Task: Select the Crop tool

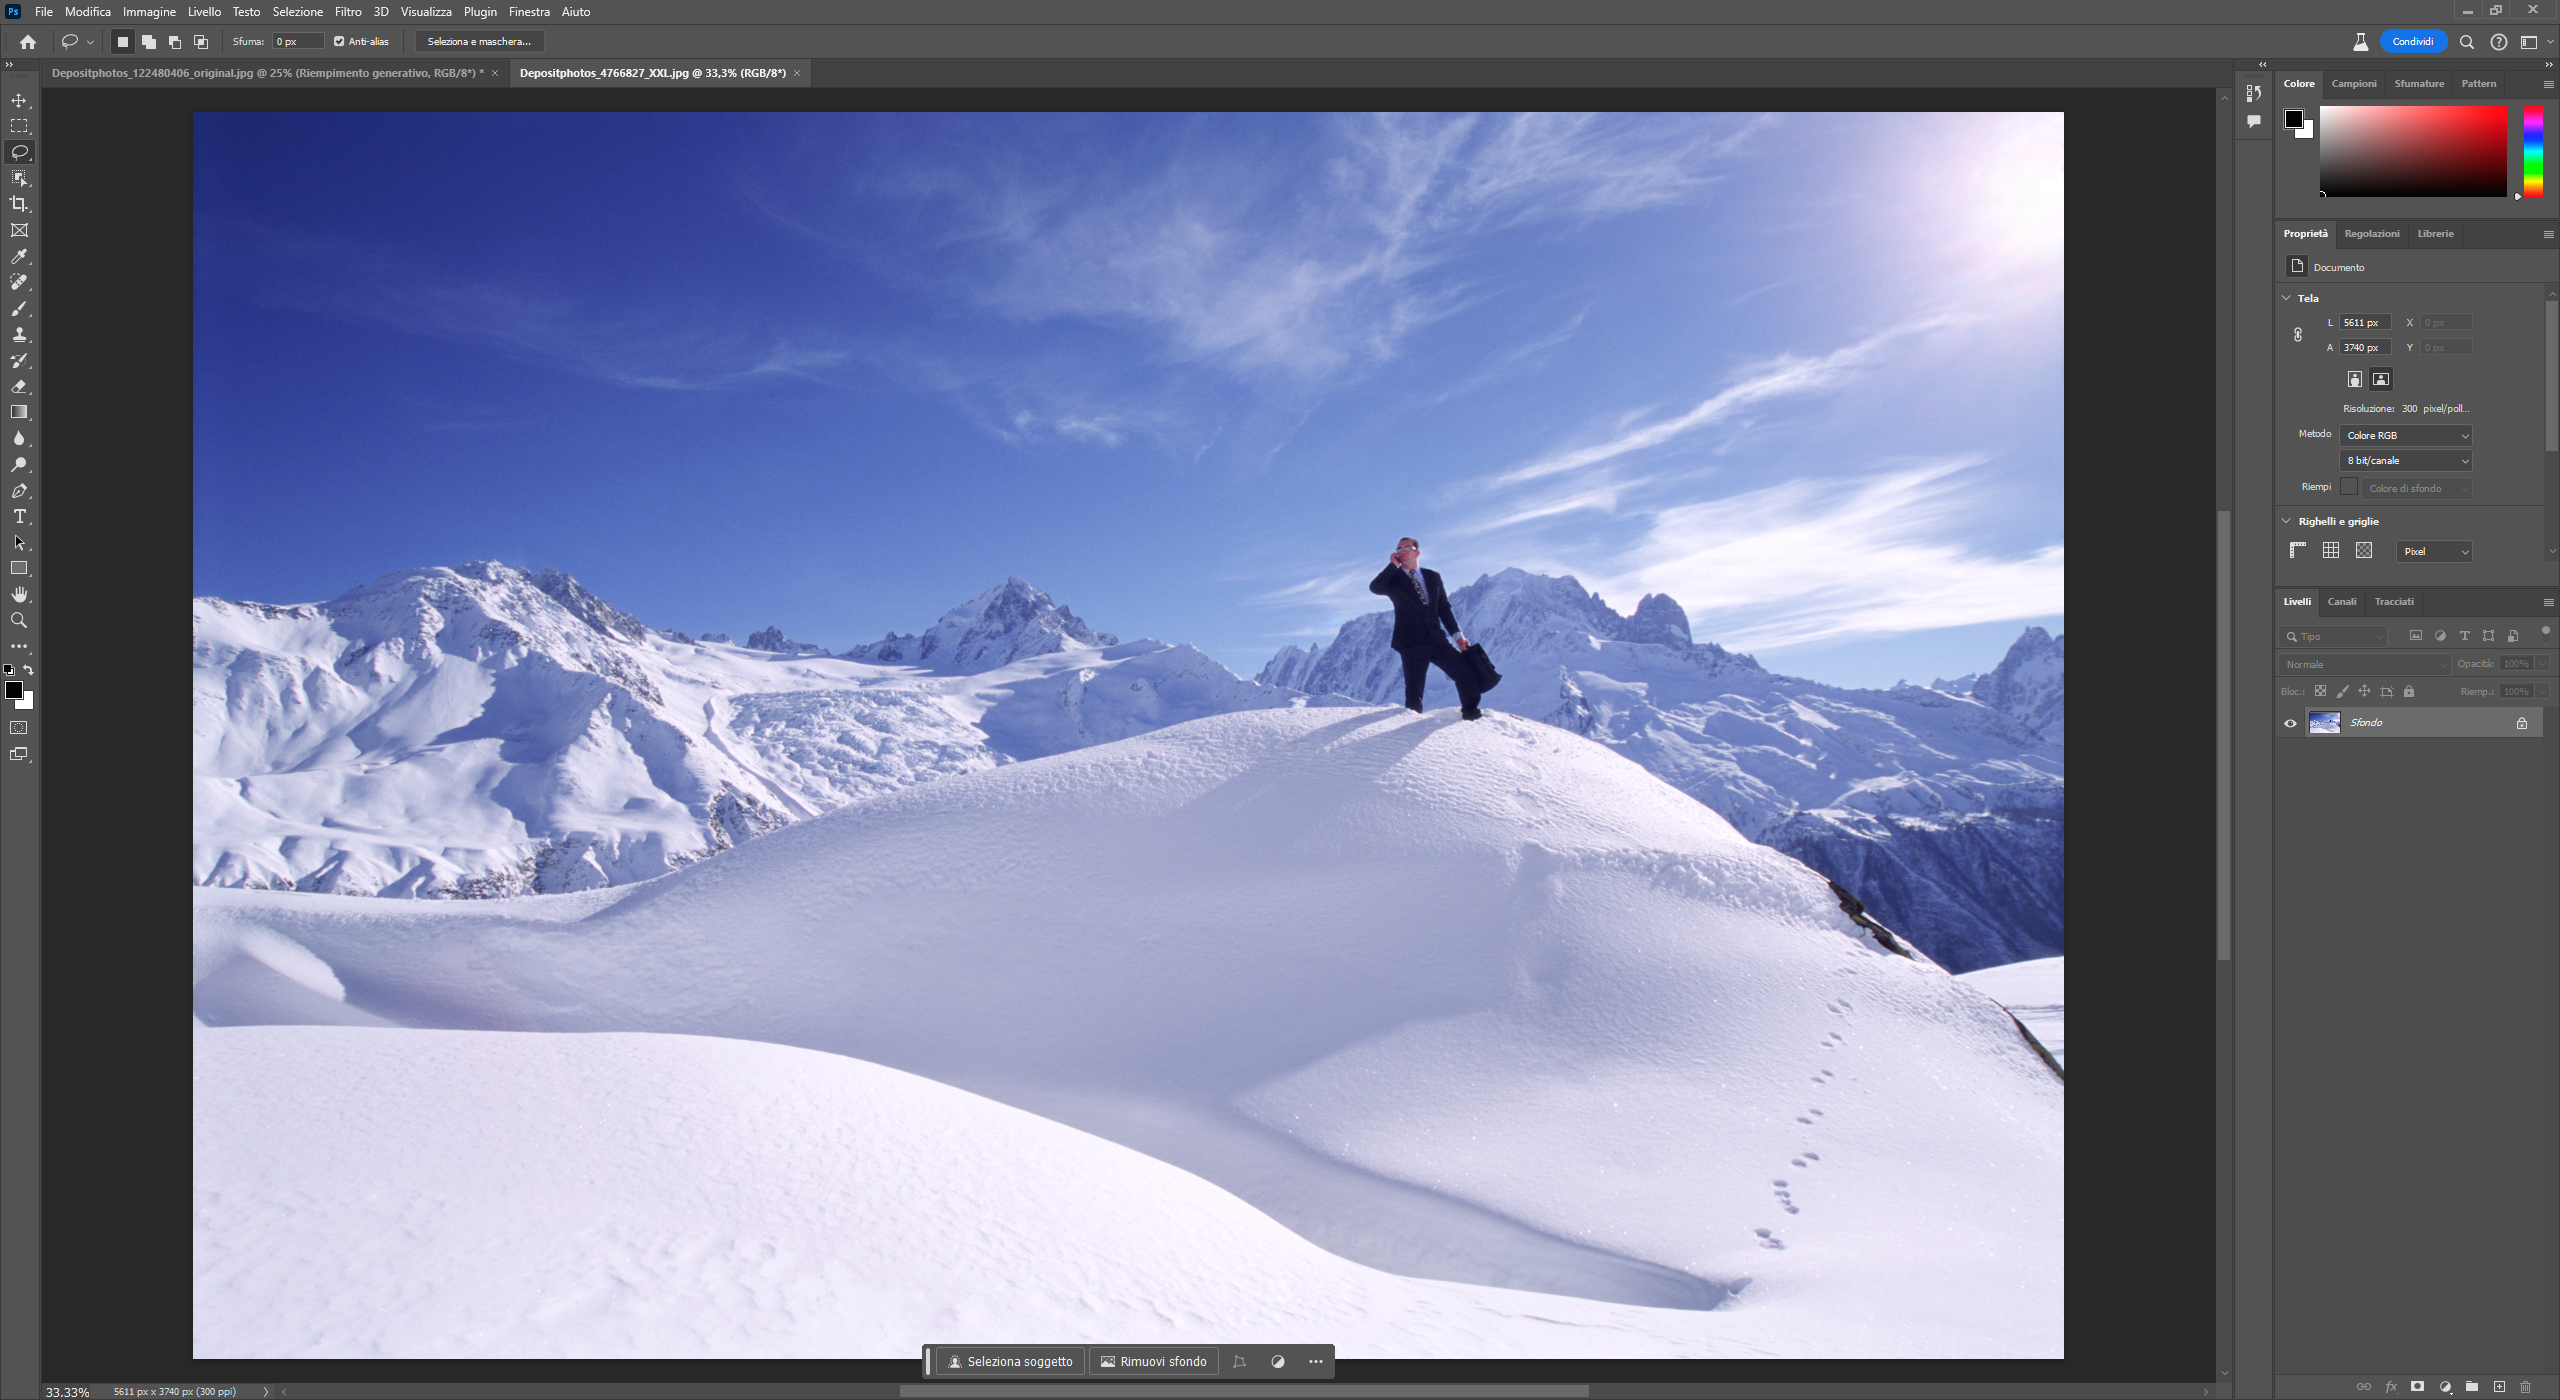Action: (x=19, y=204)
